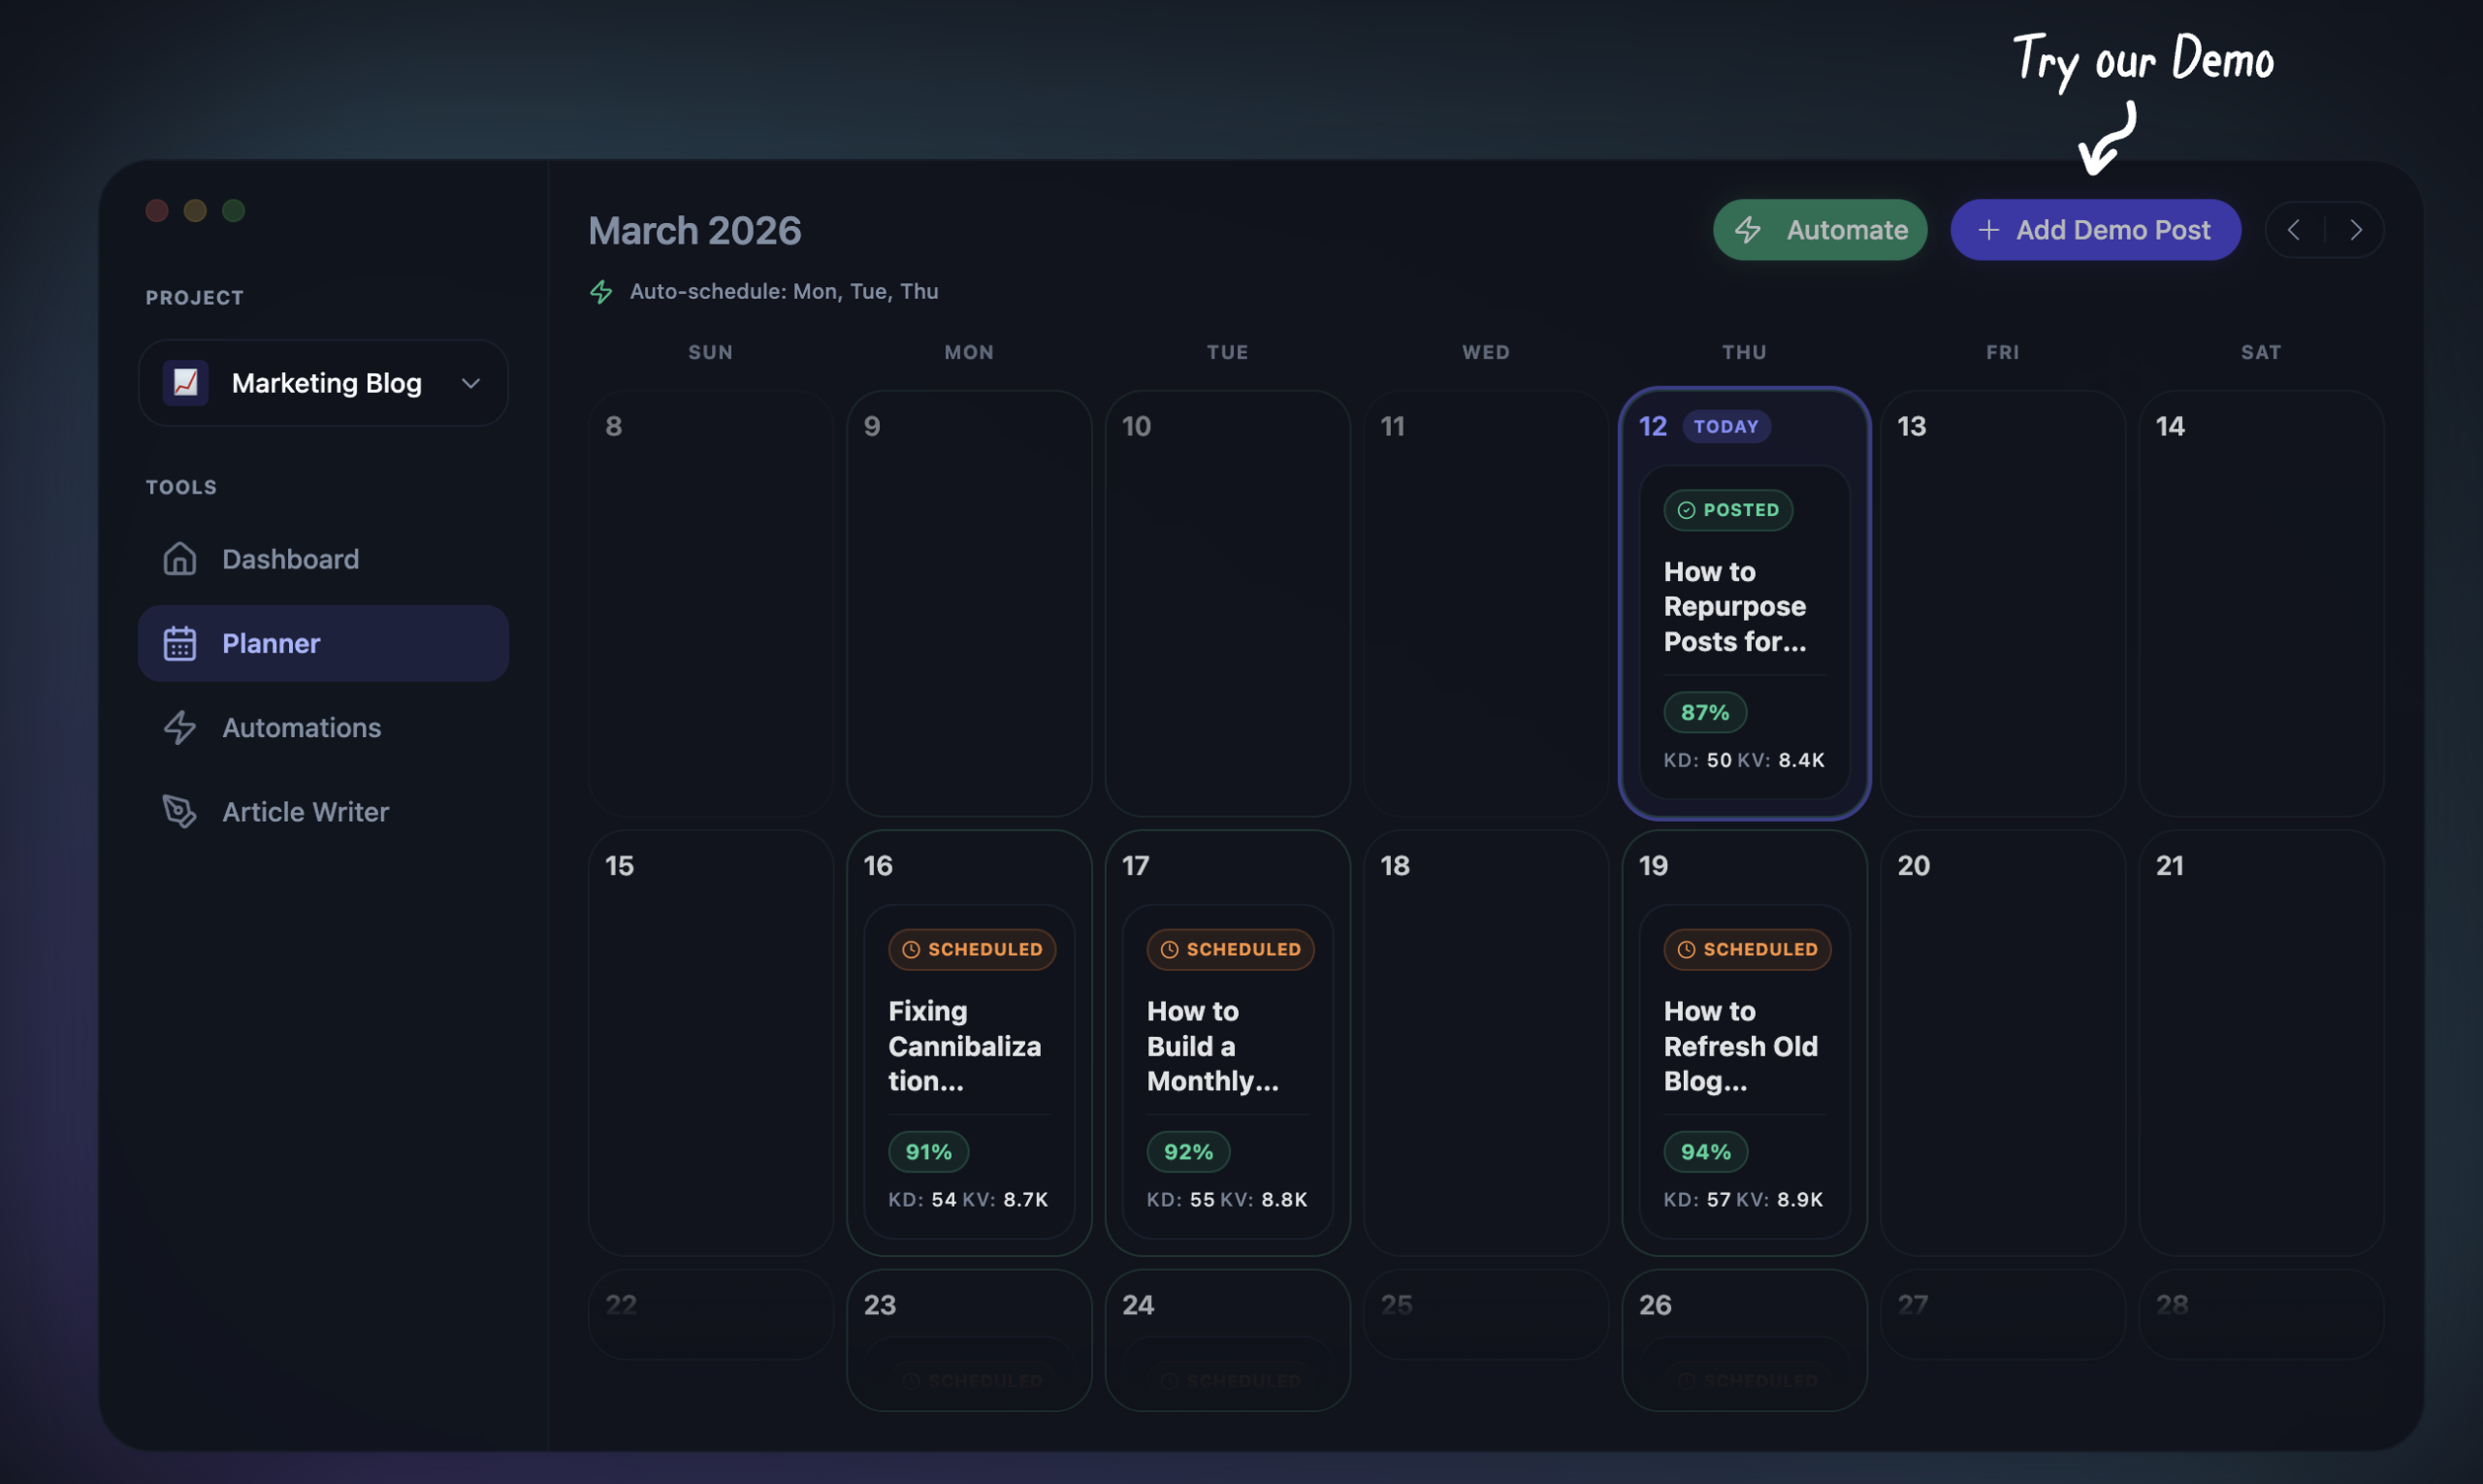2483x1484 pixels.
Task: Click the Marketing Blog chart icon
Action: (184, 383)
